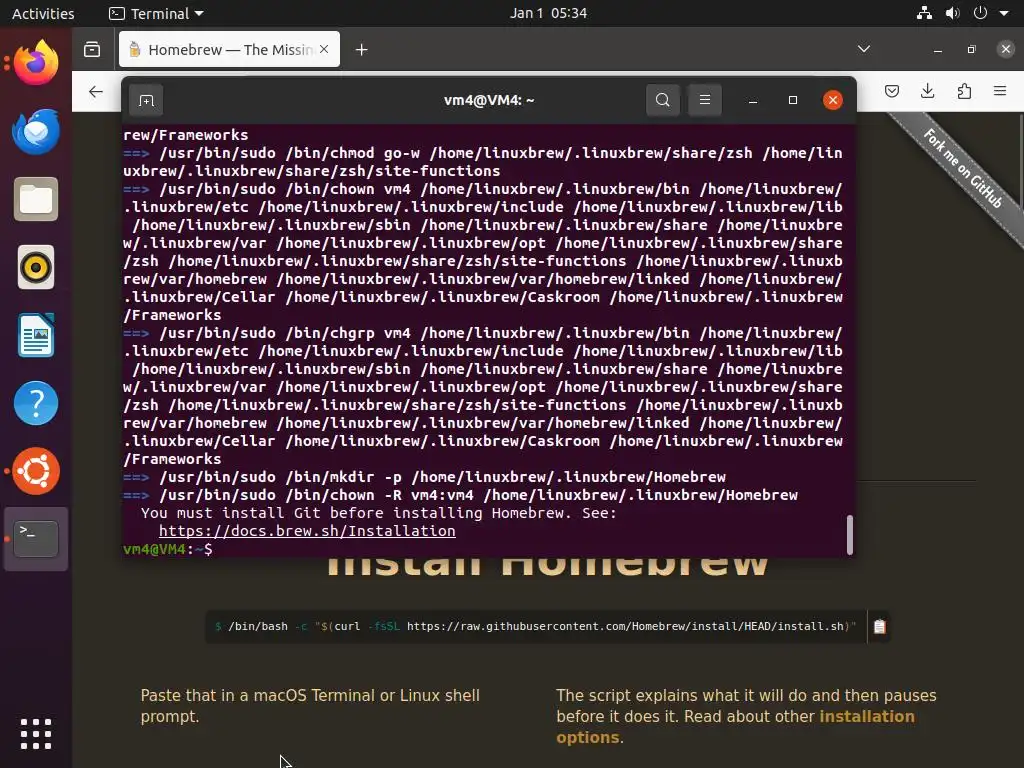The image size is (1024, 768).
Task: Close the terminal window
Action: [x=833, y=100]
